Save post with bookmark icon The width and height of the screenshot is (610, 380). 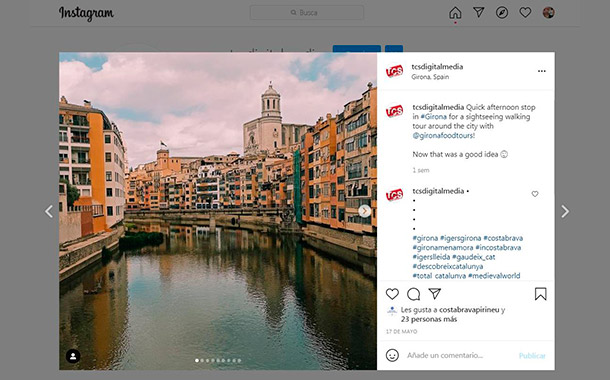540,294
